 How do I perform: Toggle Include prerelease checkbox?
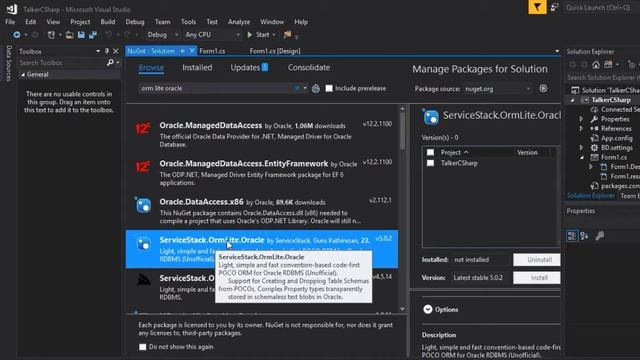click(329, 88)
